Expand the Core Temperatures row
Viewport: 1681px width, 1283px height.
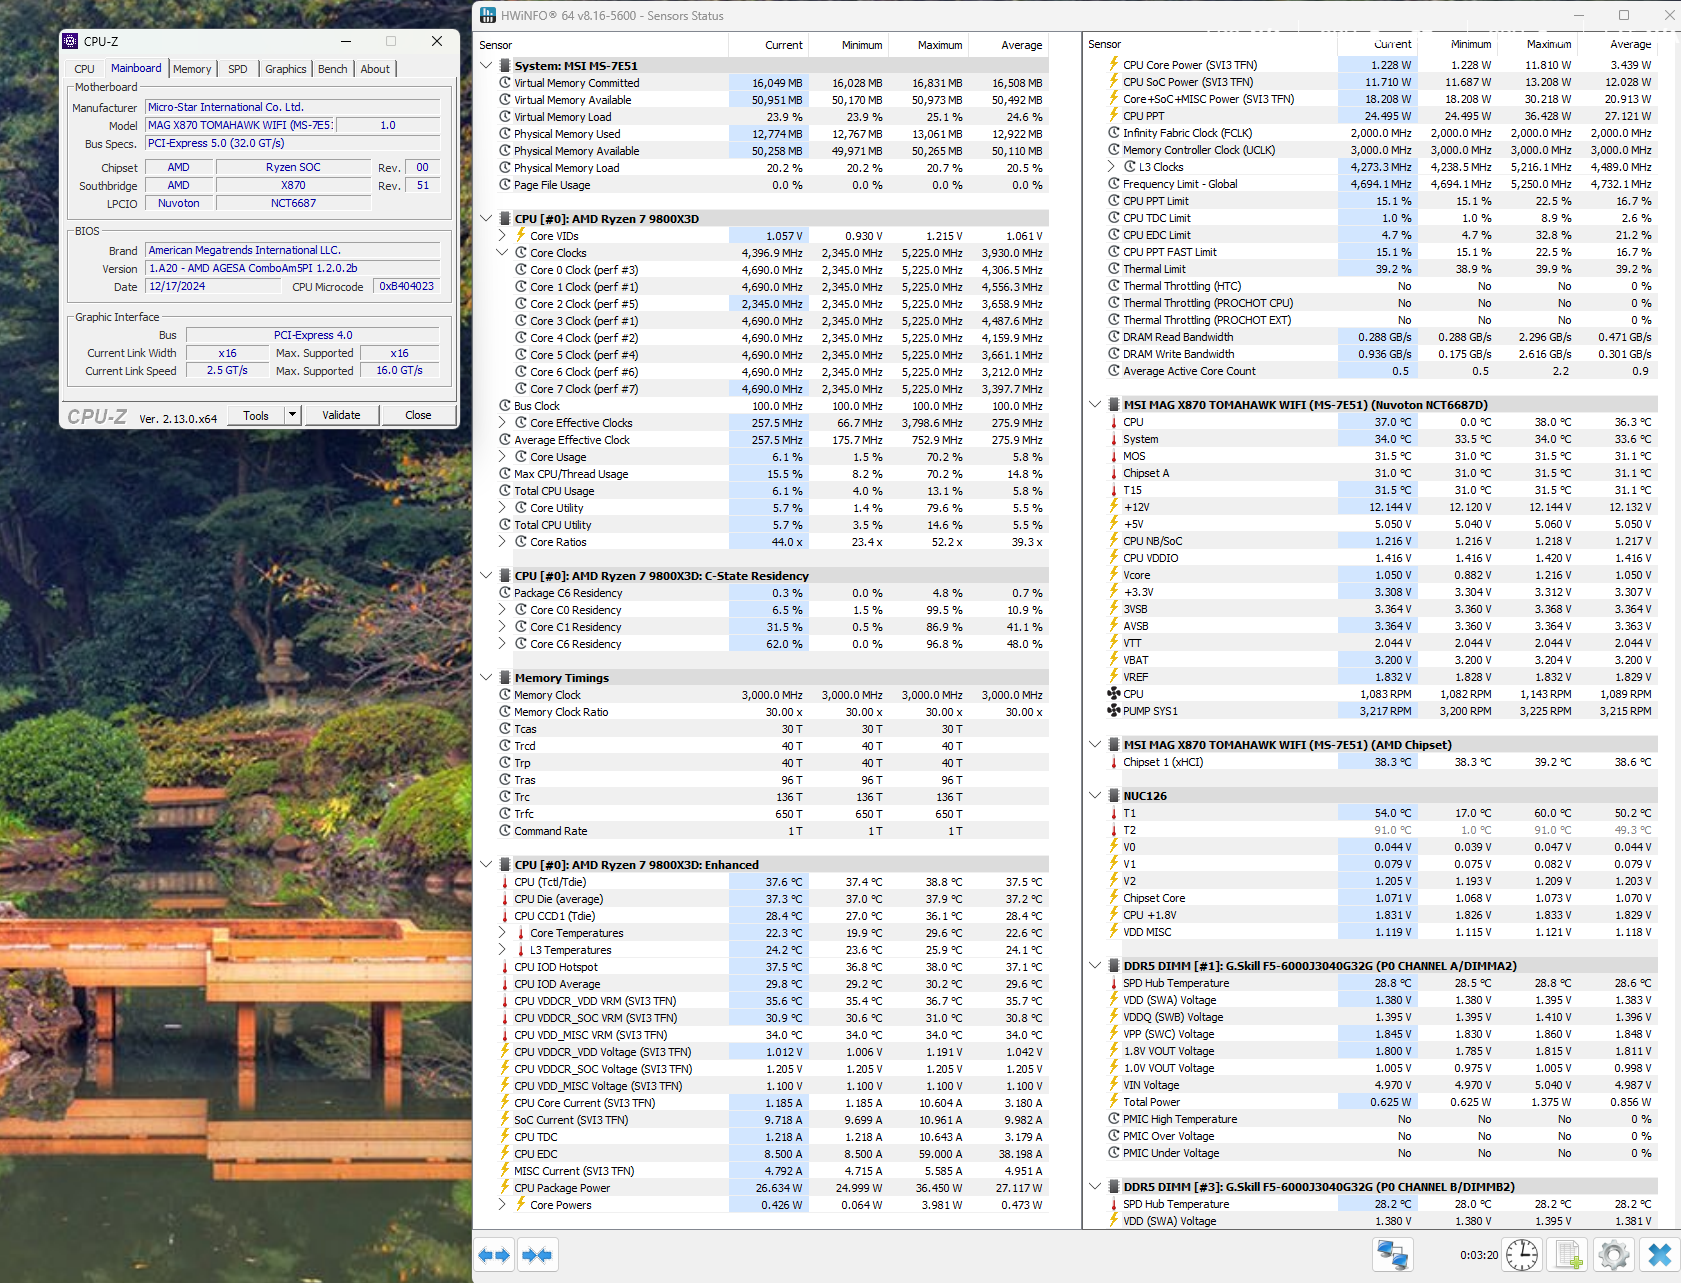(x=502, y=933)
